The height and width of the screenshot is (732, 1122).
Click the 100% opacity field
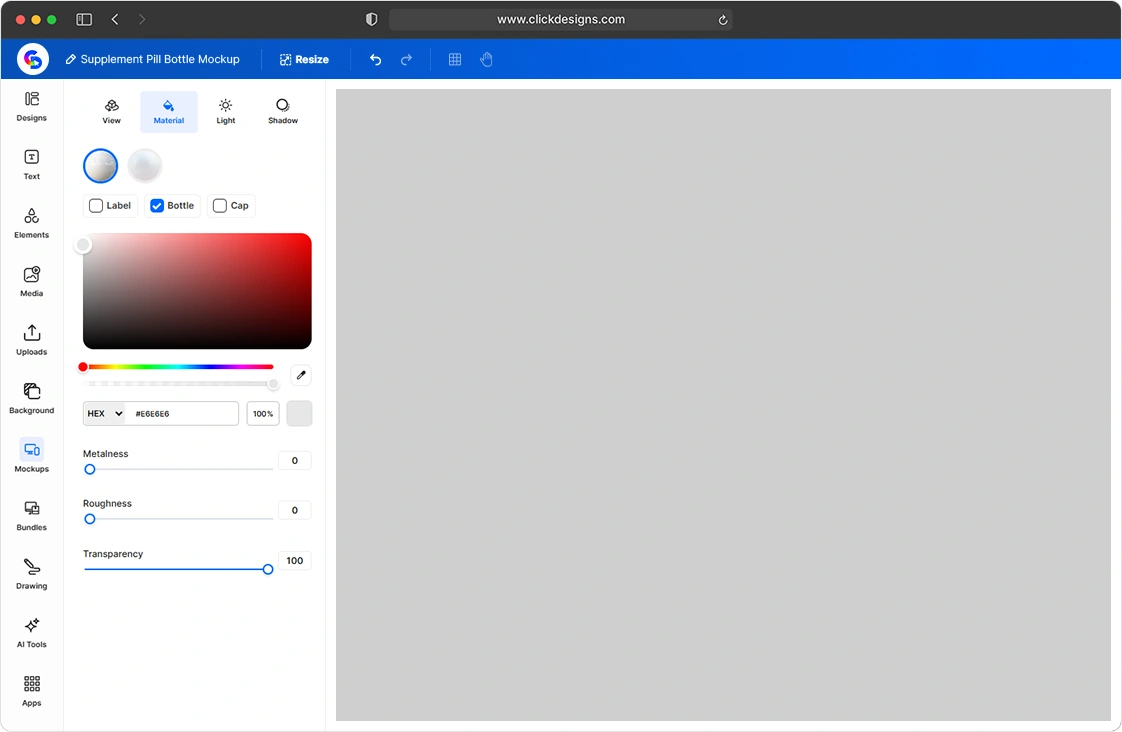pyautogui.click(x=263, y=414)
